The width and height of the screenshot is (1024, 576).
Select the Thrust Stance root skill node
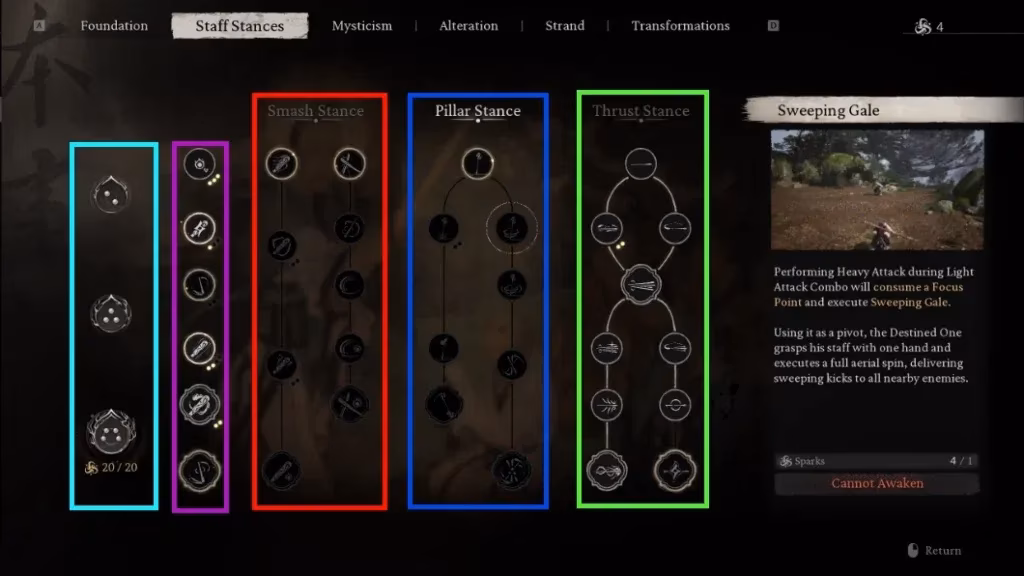pyautogui.click(x=640, y=165)
